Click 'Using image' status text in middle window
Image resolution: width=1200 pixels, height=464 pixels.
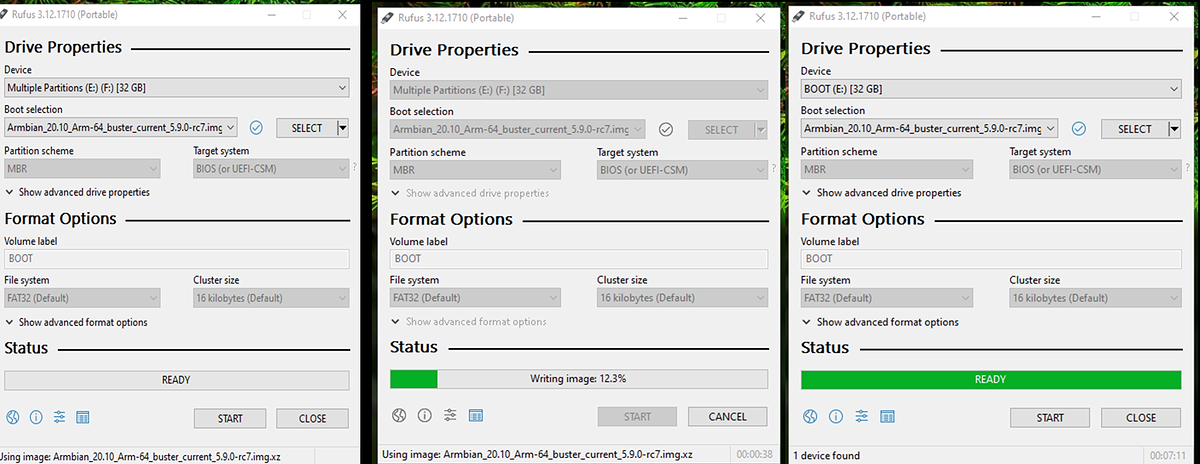tap(537, 454)
